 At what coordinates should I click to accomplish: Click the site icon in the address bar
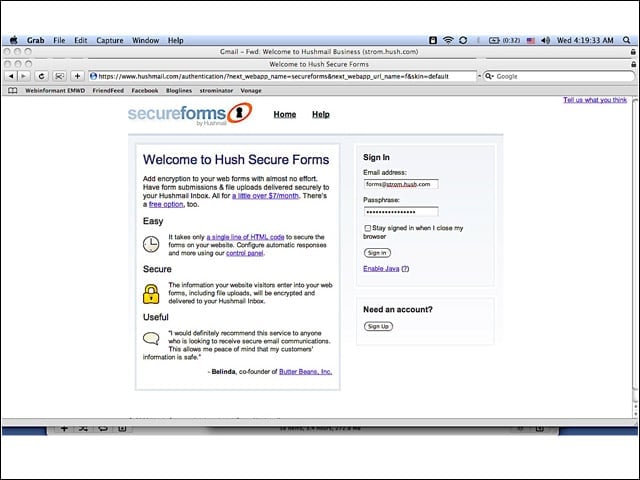[x=93, y=76]
